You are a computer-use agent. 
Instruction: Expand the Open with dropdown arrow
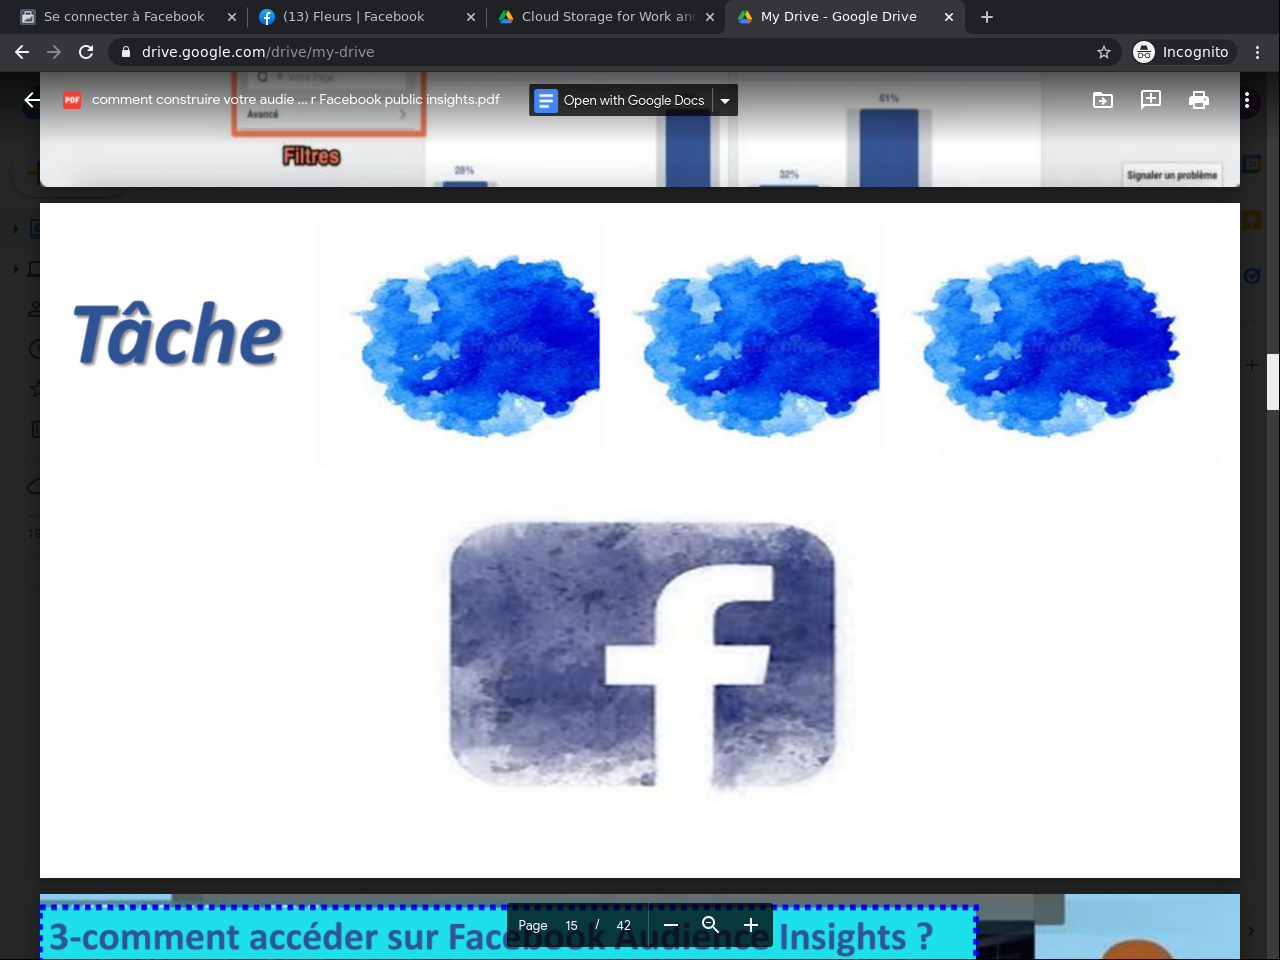coord(725,100)
